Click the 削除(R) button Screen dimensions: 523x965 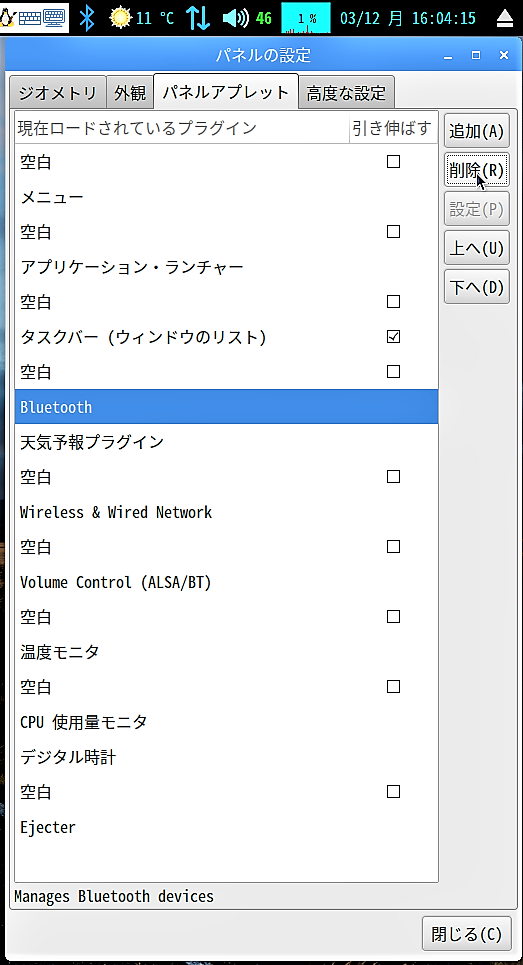(x=477, y=170)
